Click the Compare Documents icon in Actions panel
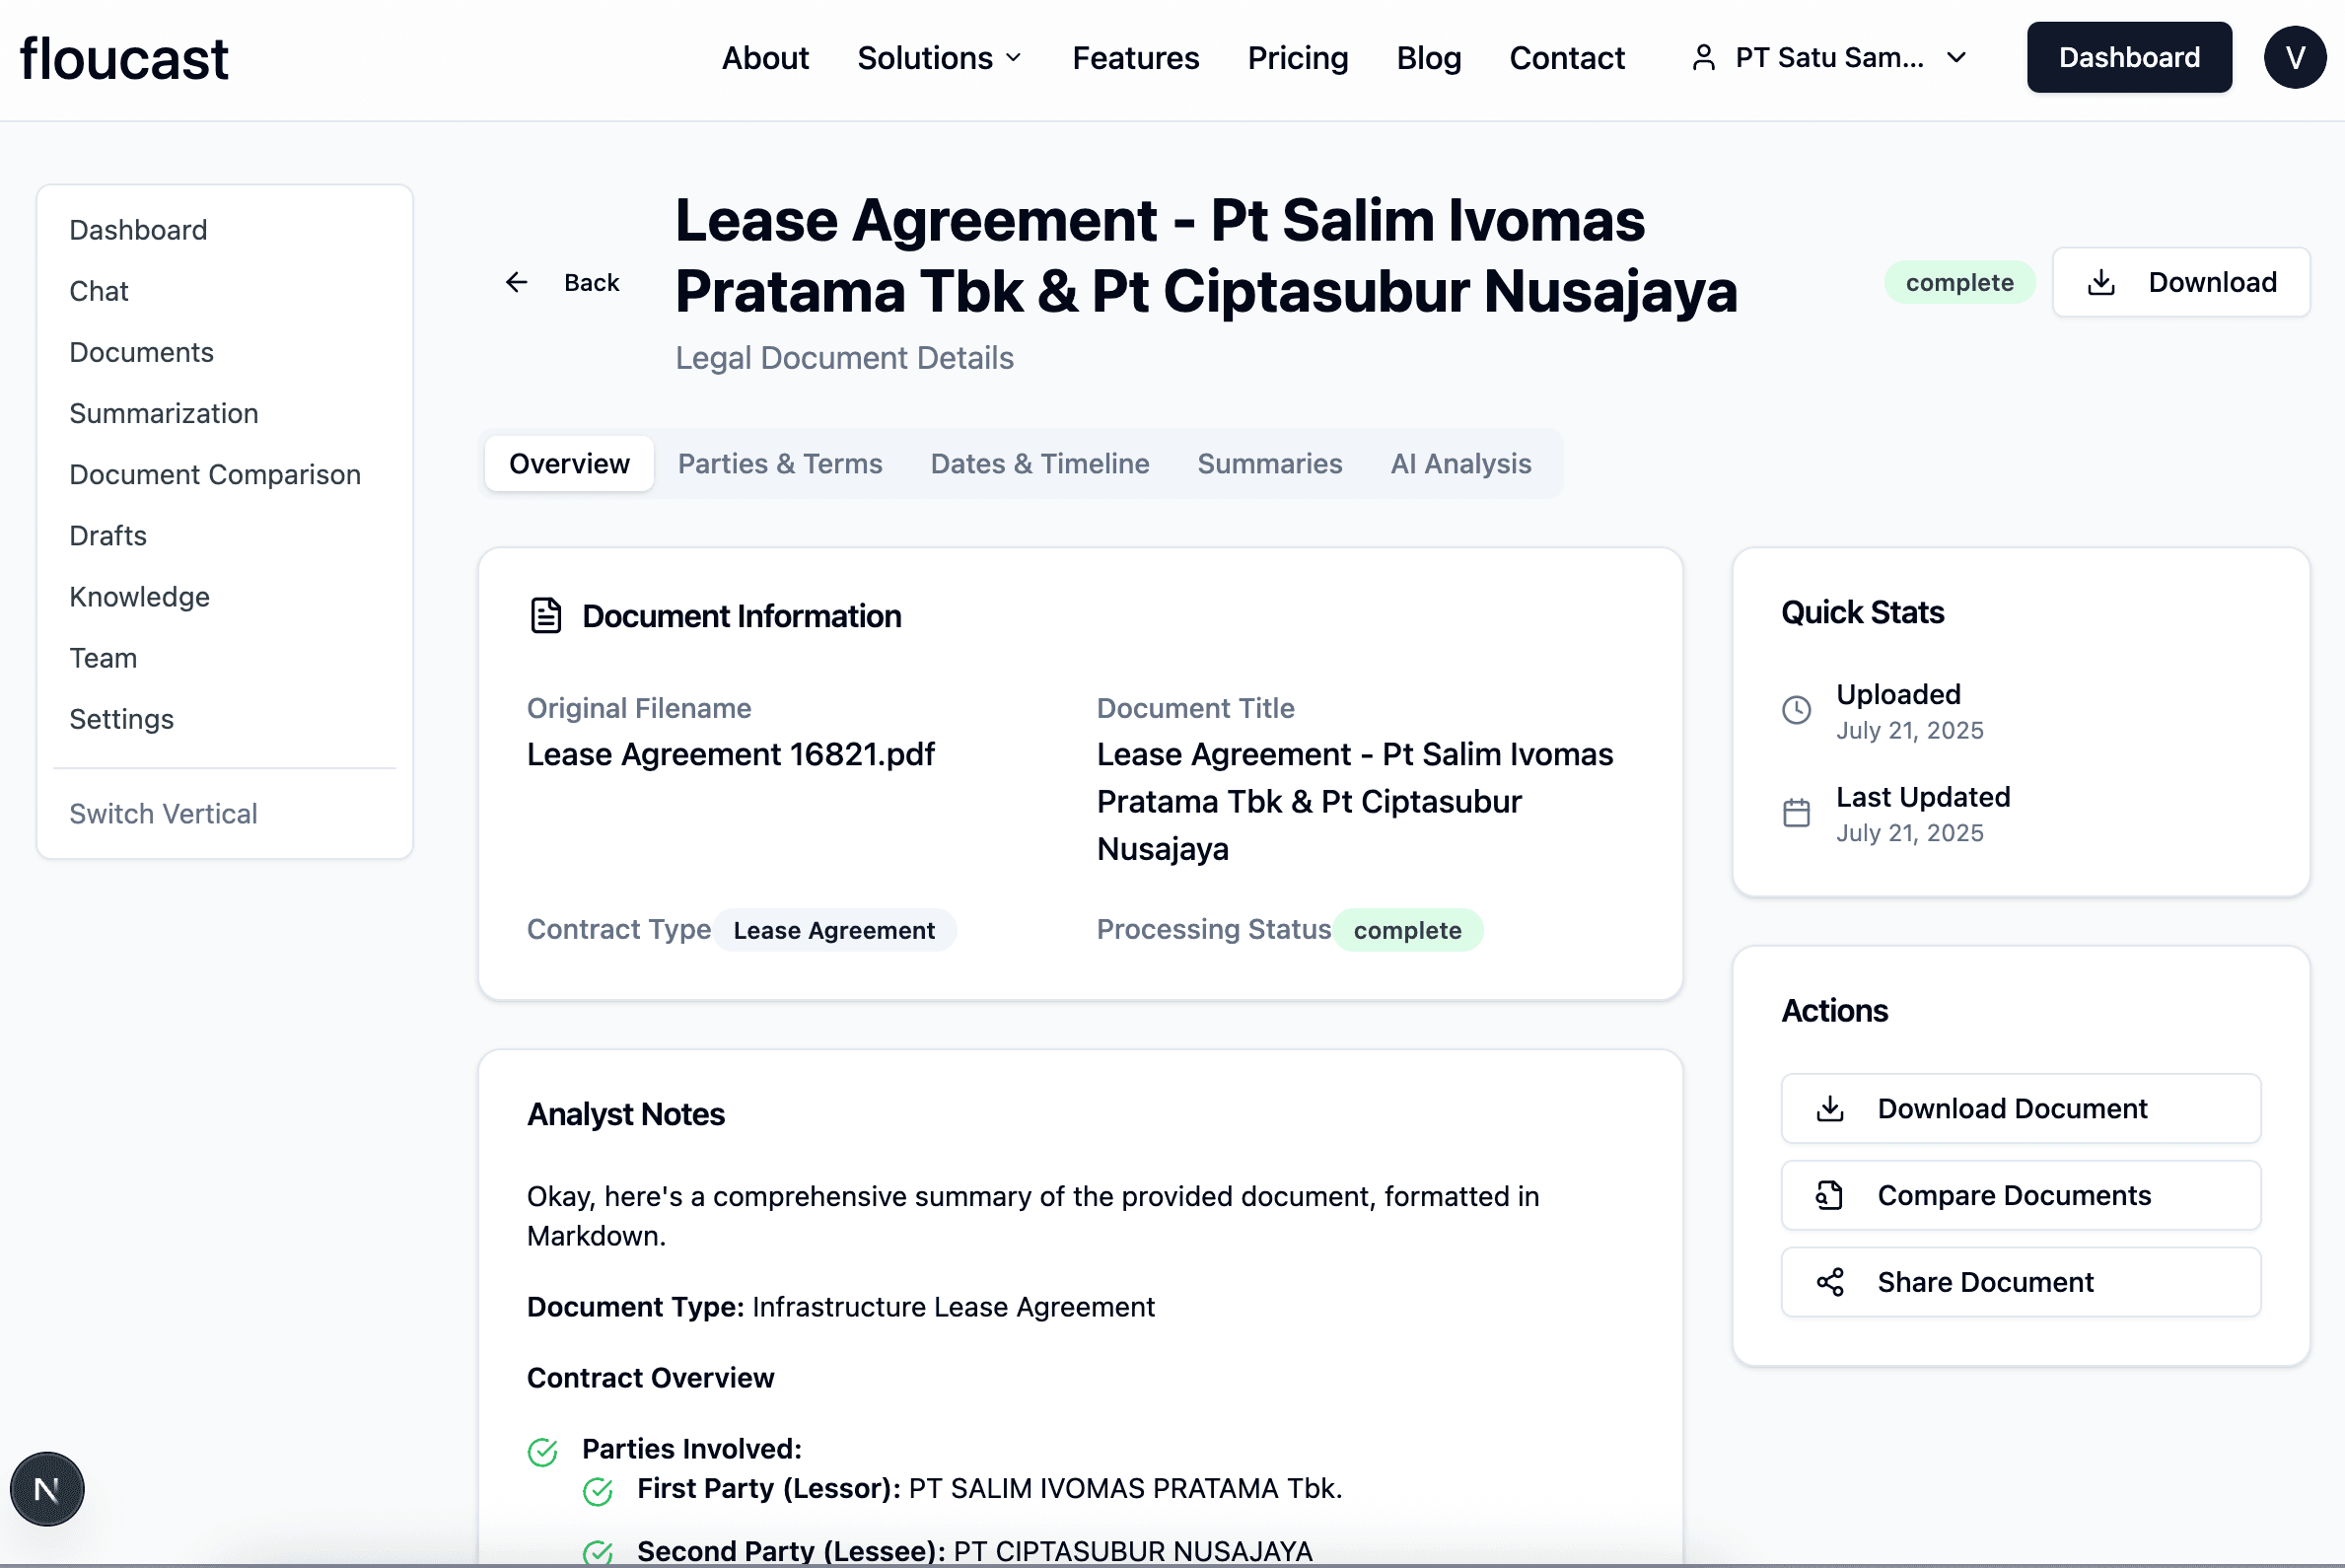This screenshot has width=2345, height=1568. [1830, 1195]
